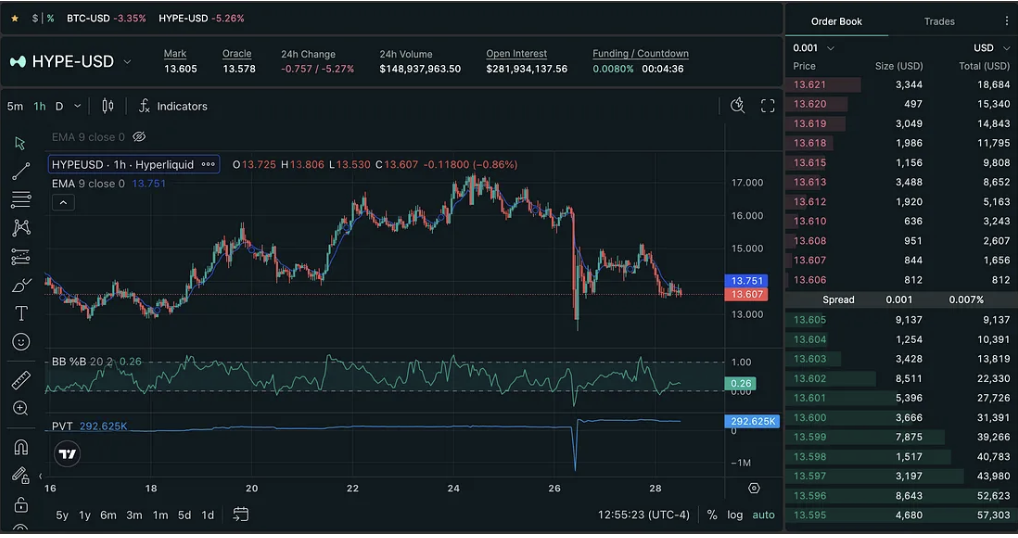Select the 1h timeframe

pos(40,106)
